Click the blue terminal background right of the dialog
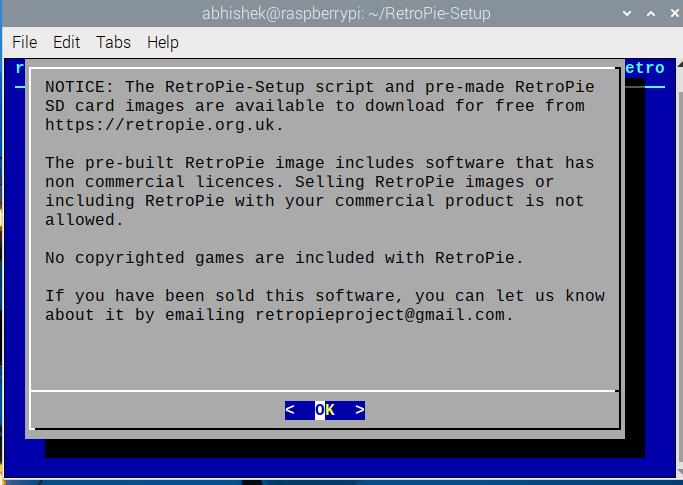 coord(656,250)
